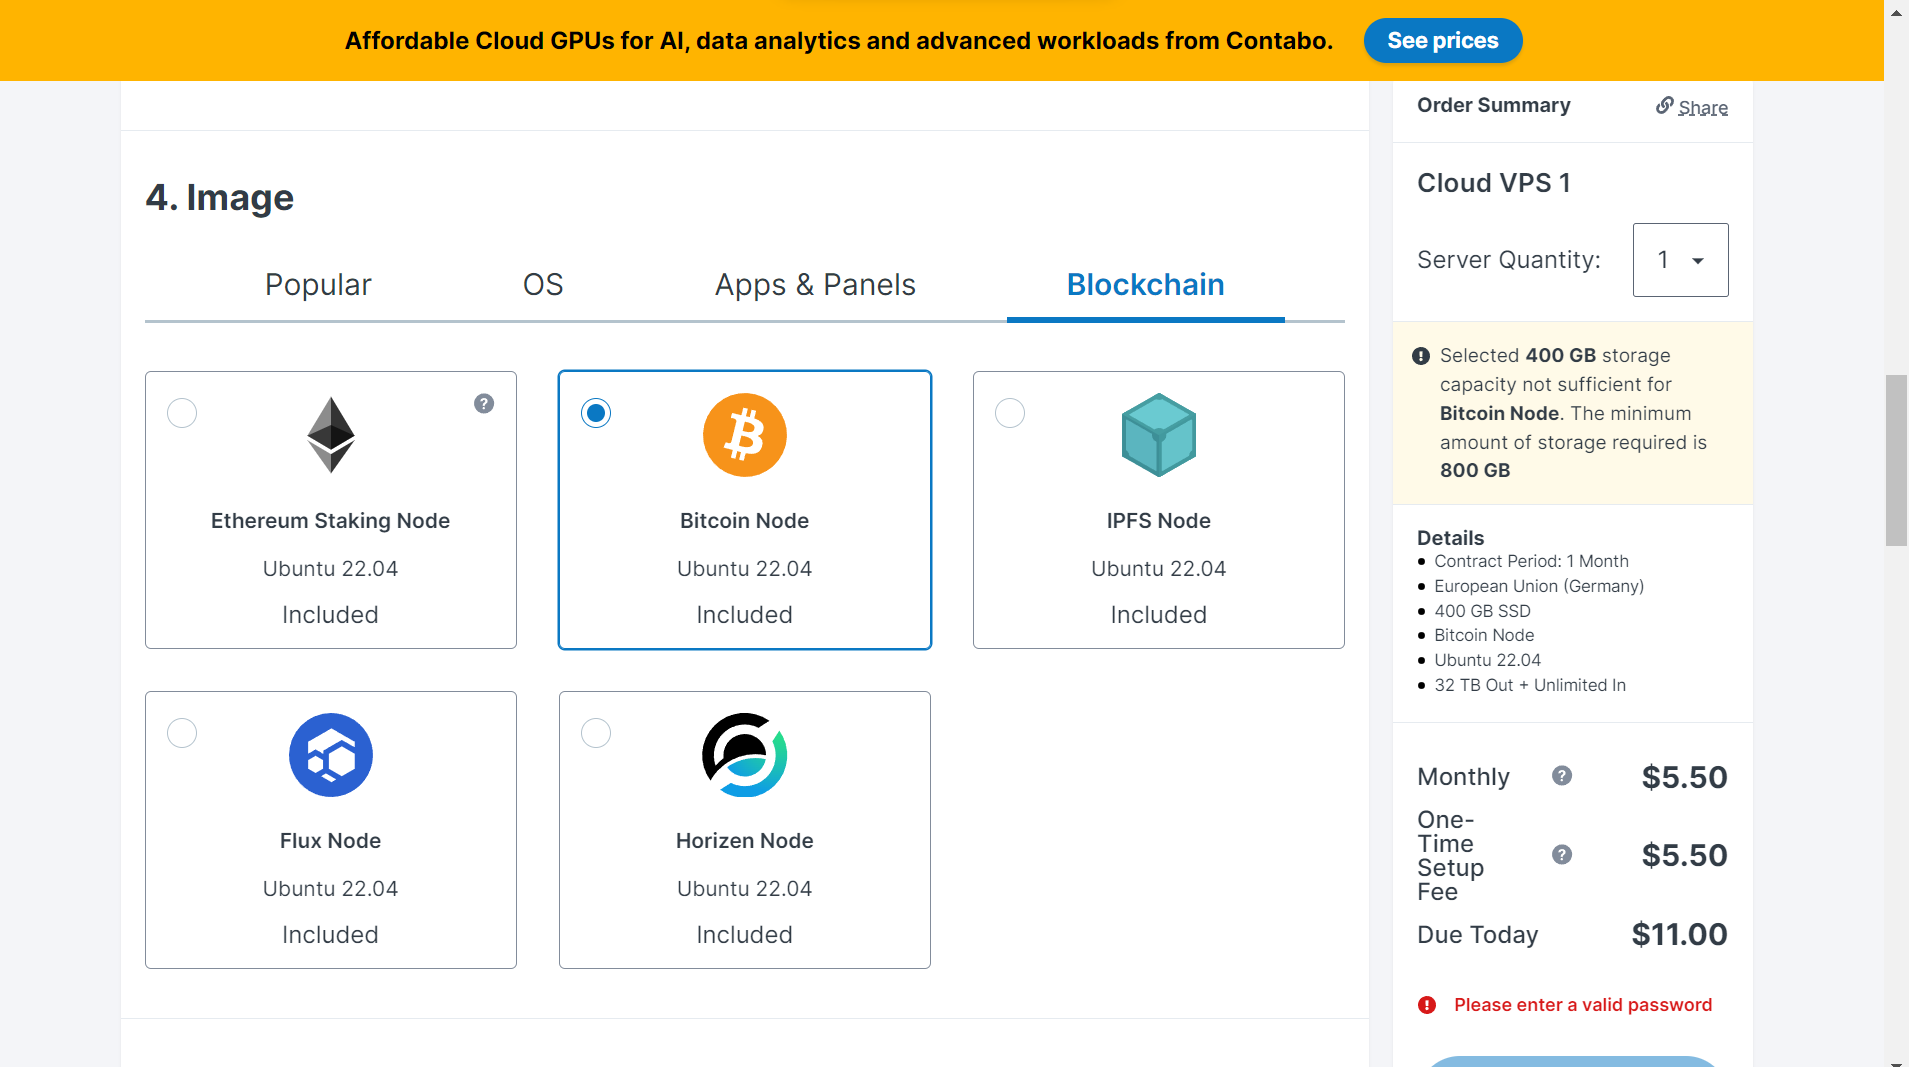Click European Union (Germany) detail
This screenshot has height=1067, width=1909.
(x=1539, y=586)
